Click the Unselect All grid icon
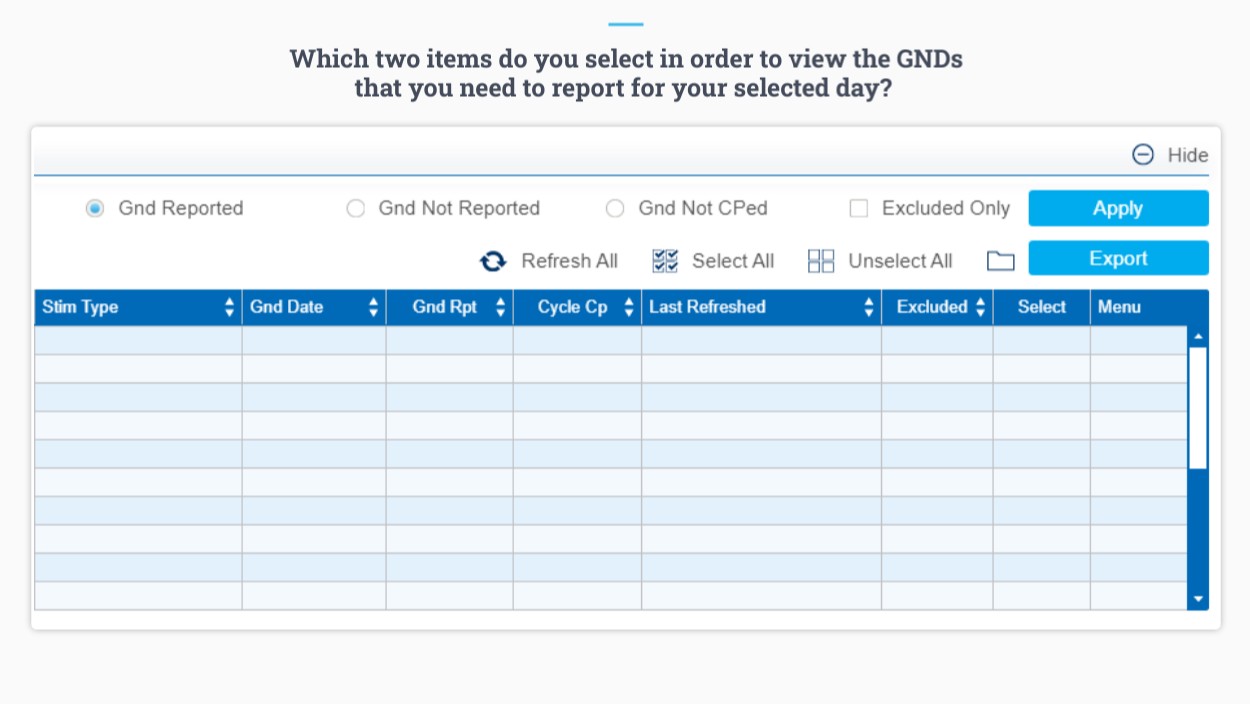Image resolution: width=1250 pixels, height=704 pixels. (821, 261)
